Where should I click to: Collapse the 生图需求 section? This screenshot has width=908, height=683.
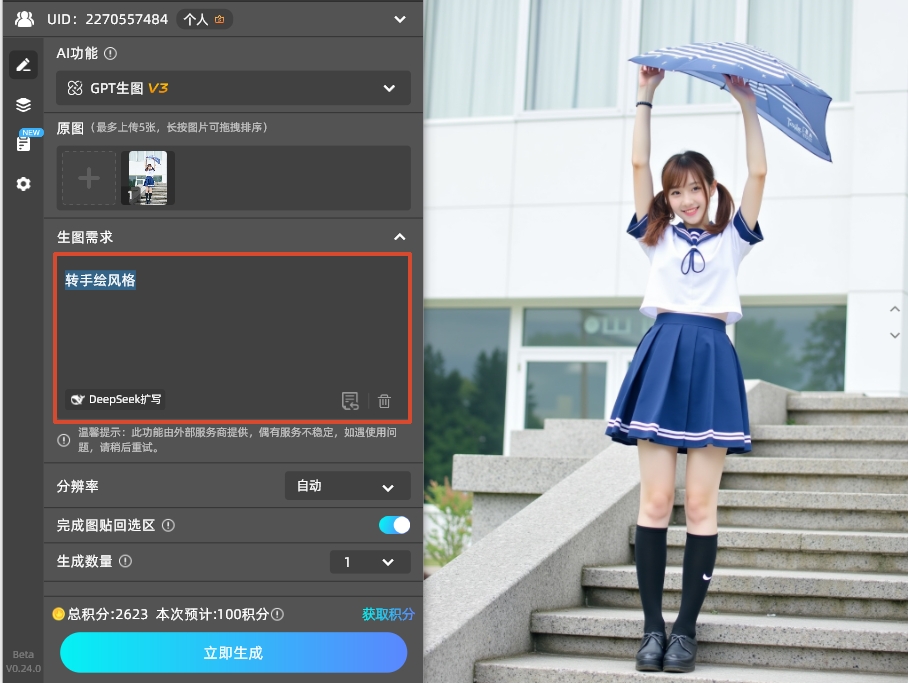(399, 237)
